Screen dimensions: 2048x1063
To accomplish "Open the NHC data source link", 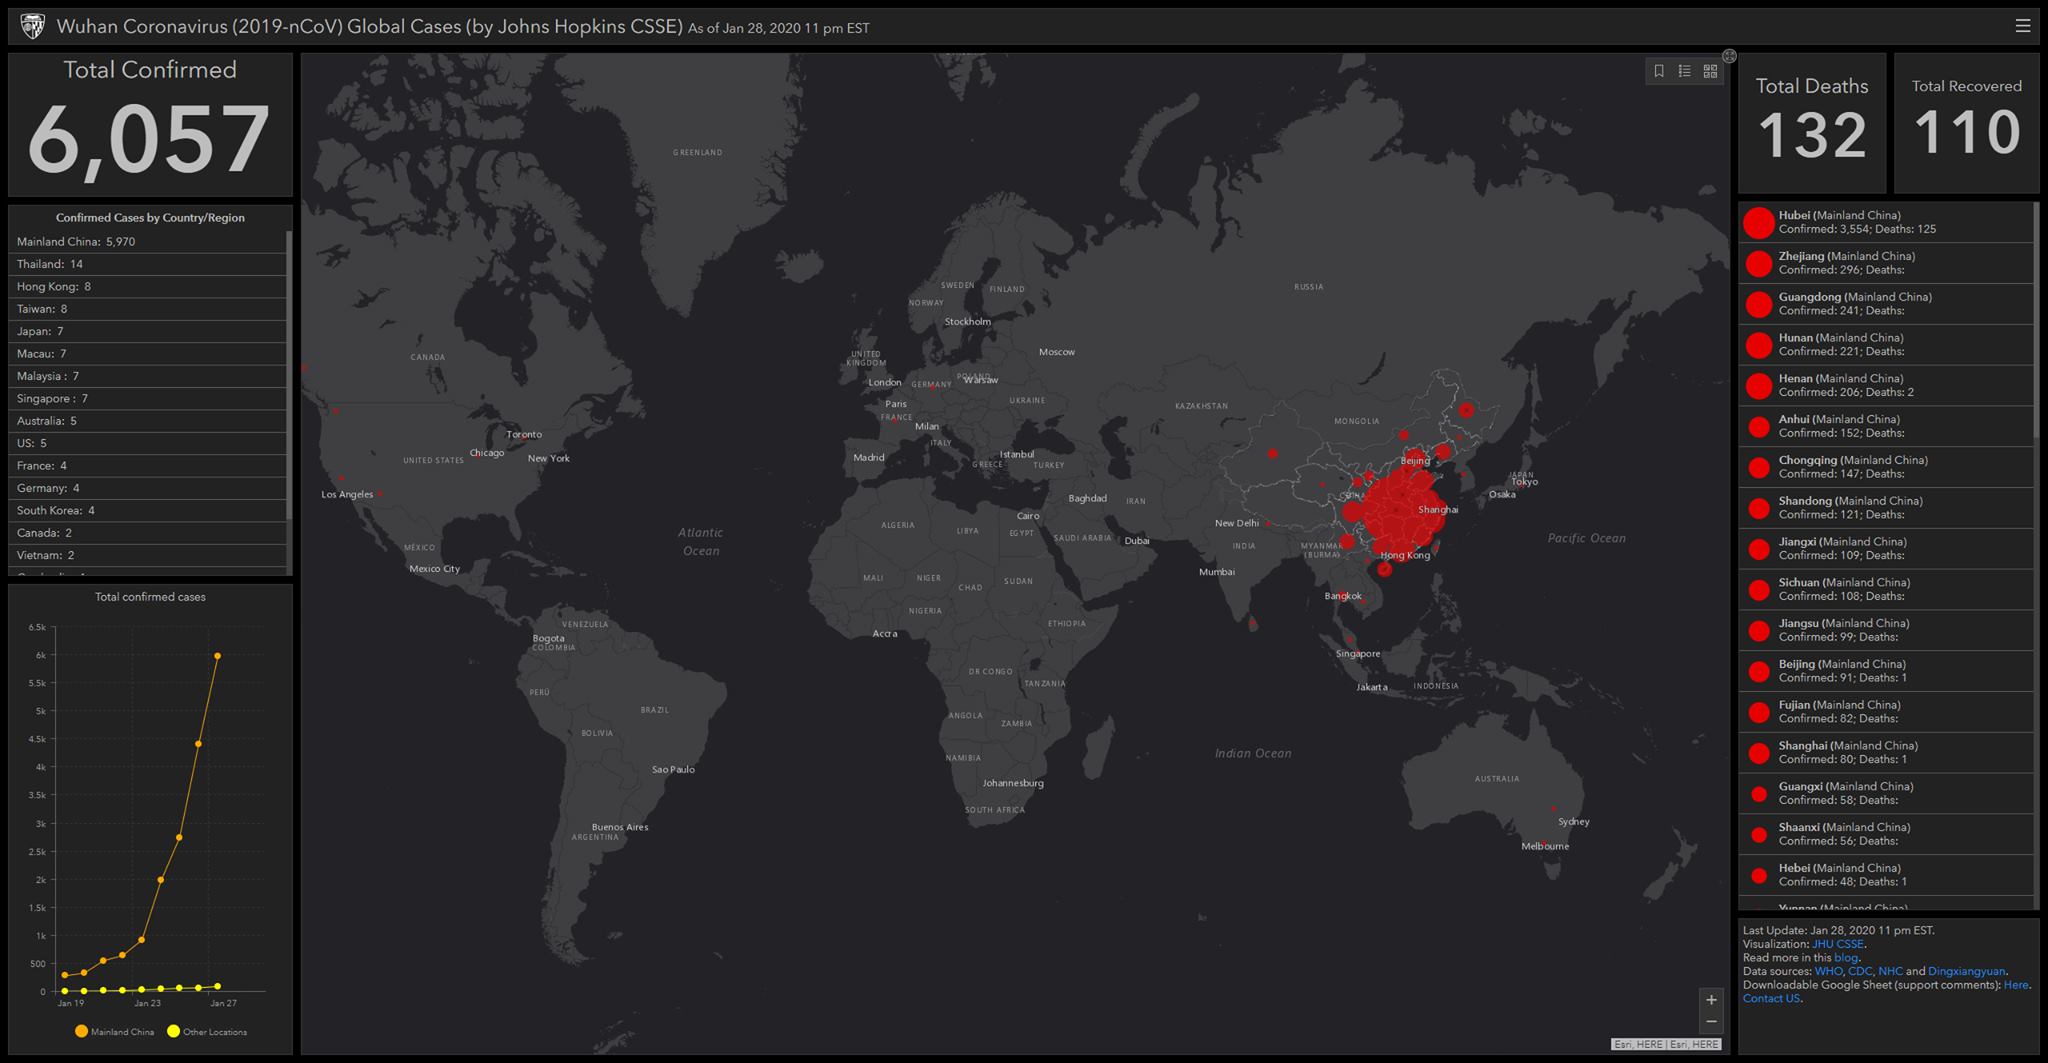I will 1890,971.
